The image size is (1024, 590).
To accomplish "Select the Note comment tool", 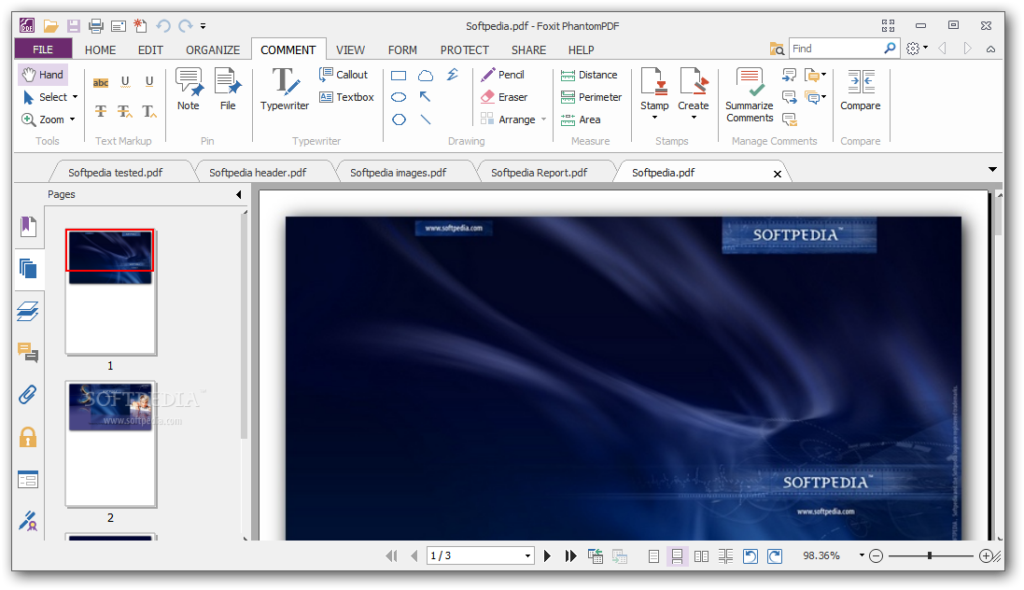I will tap(188, 88).
